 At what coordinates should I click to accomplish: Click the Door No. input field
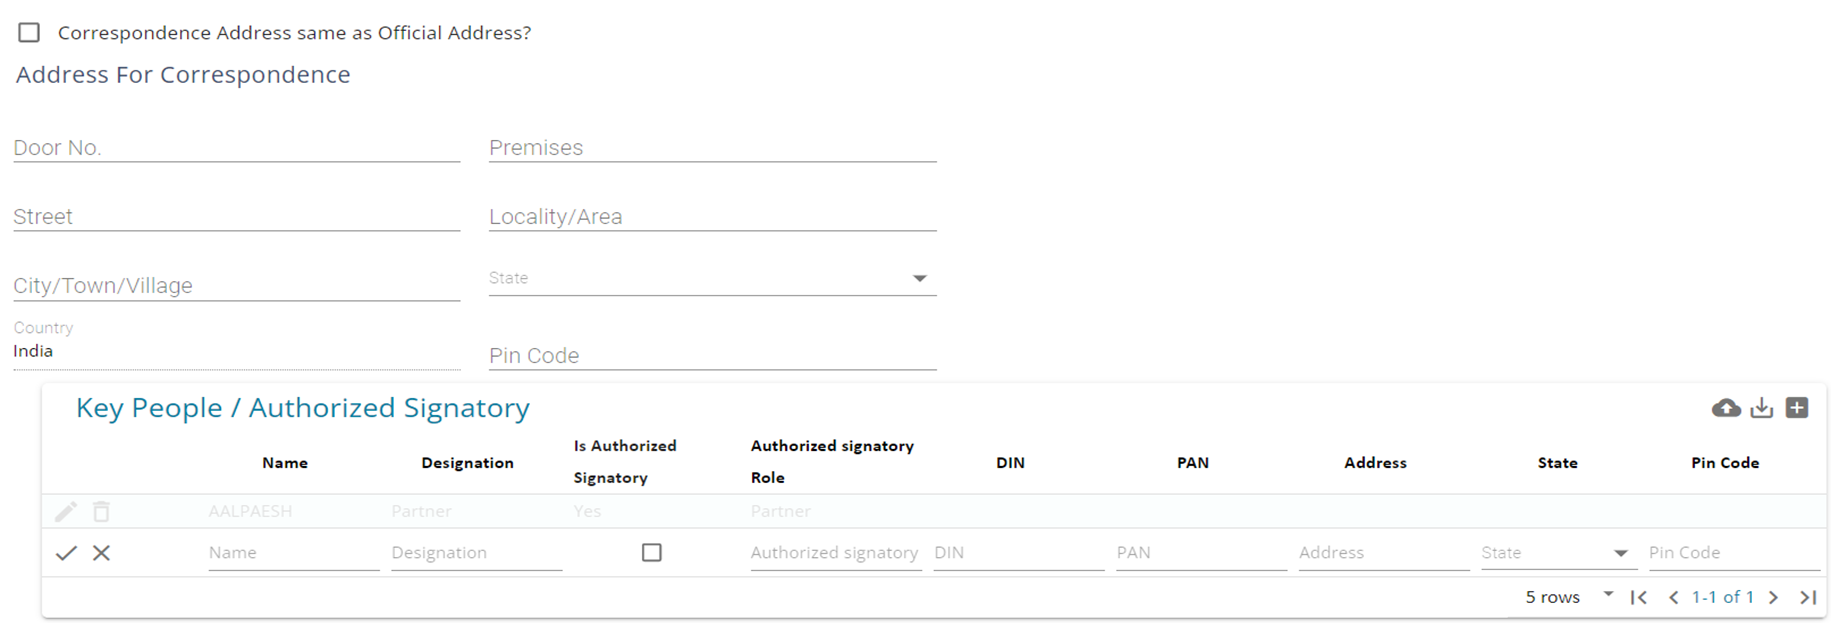236,148
